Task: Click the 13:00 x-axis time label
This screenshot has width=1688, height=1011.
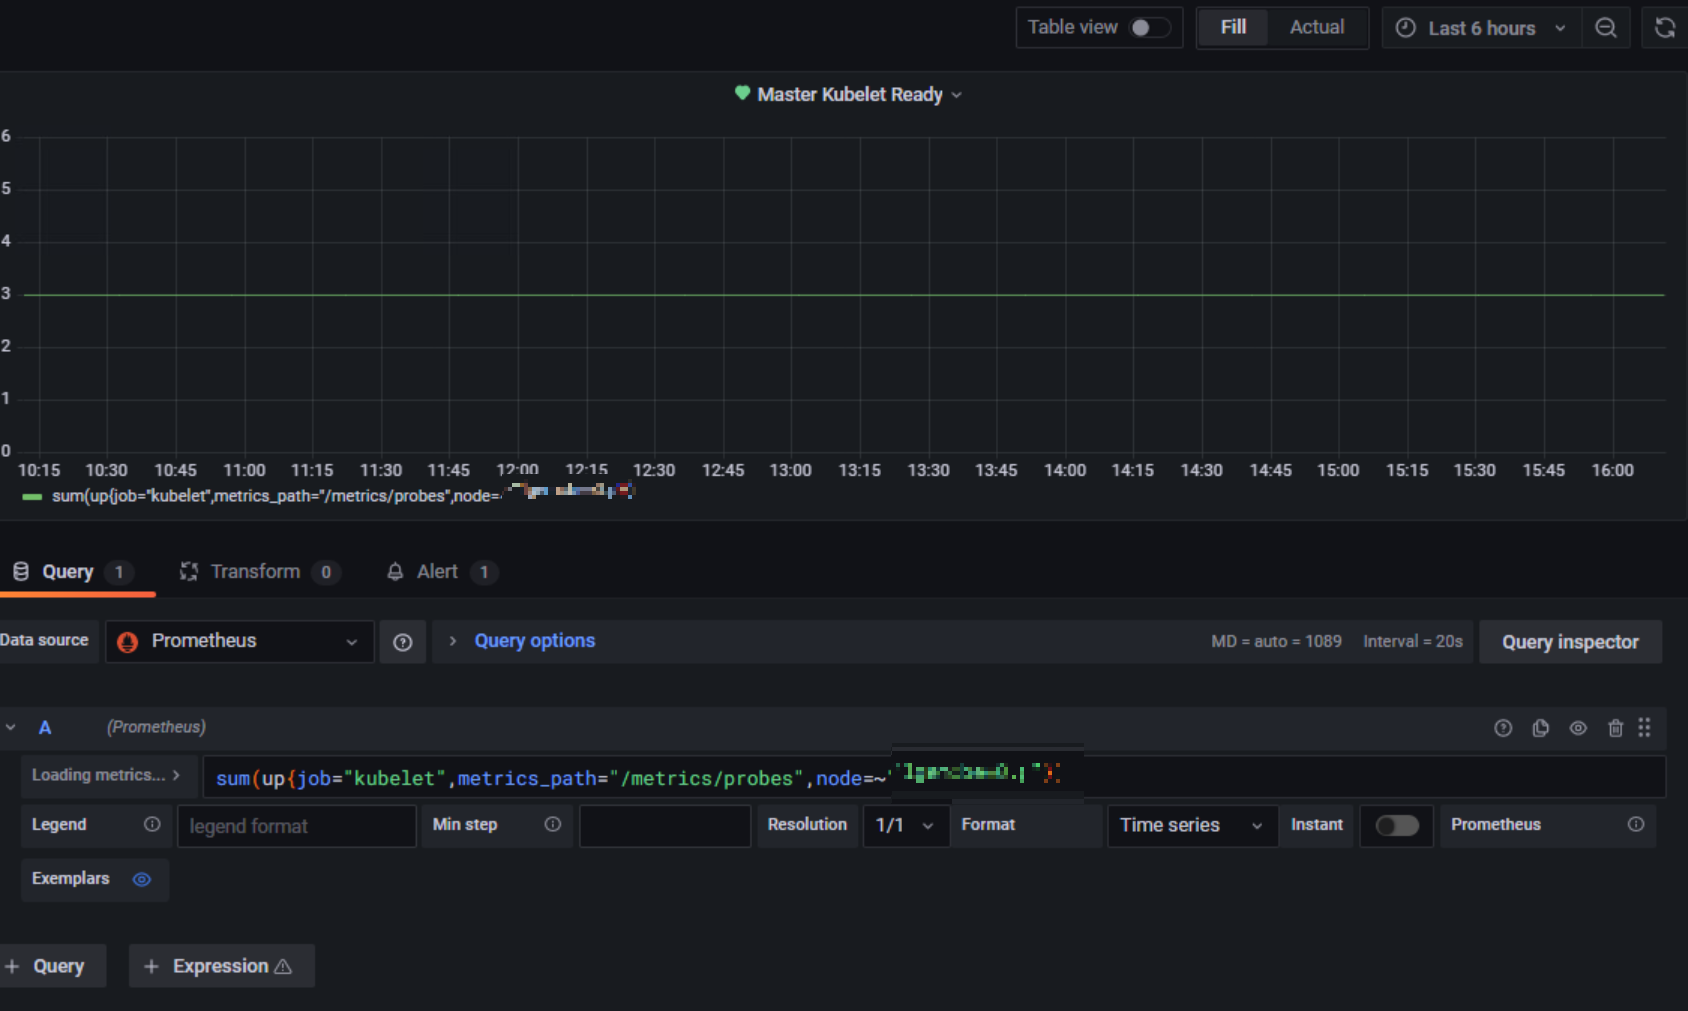Action: click(x=790, y=470)
